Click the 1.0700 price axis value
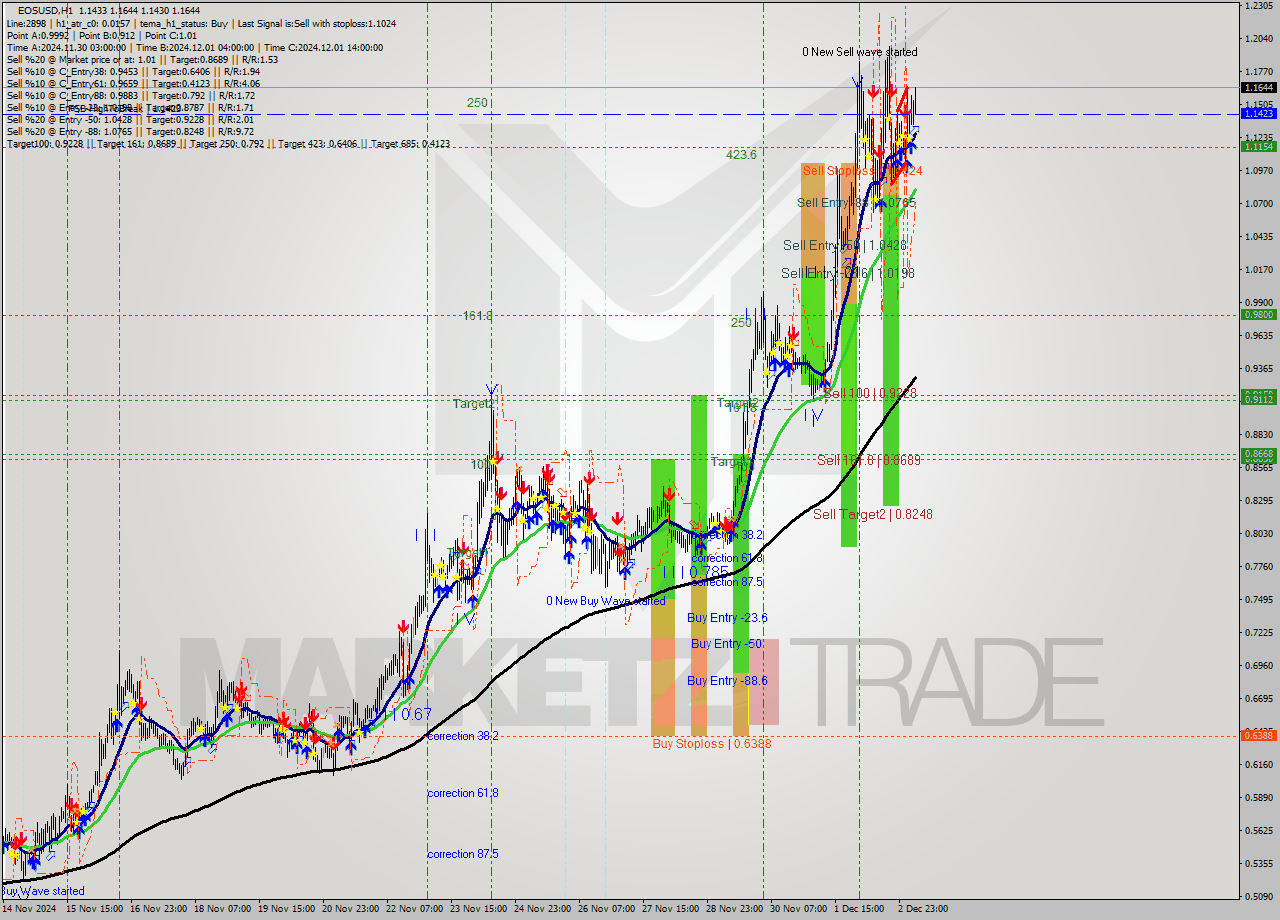This screenshot has width=1280, height=920. coord(1258,203)
